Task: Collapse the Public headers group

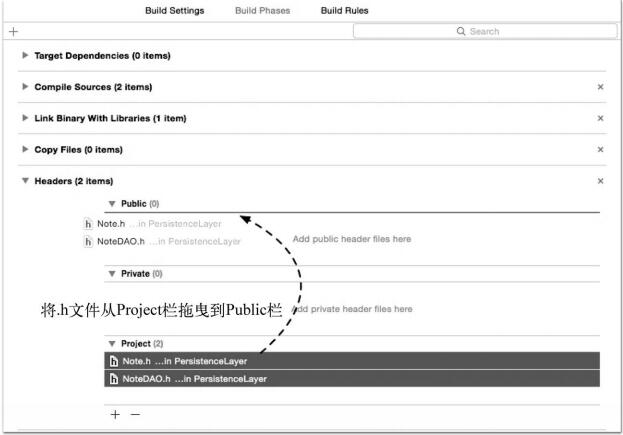Action: (x=112, y=203)
